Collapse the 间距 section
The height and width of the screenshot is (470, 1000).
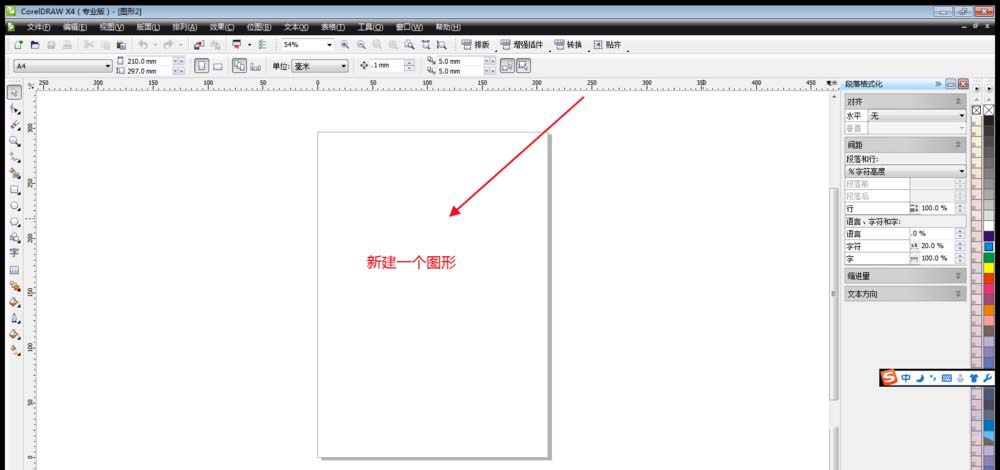(x=957, y=145)
